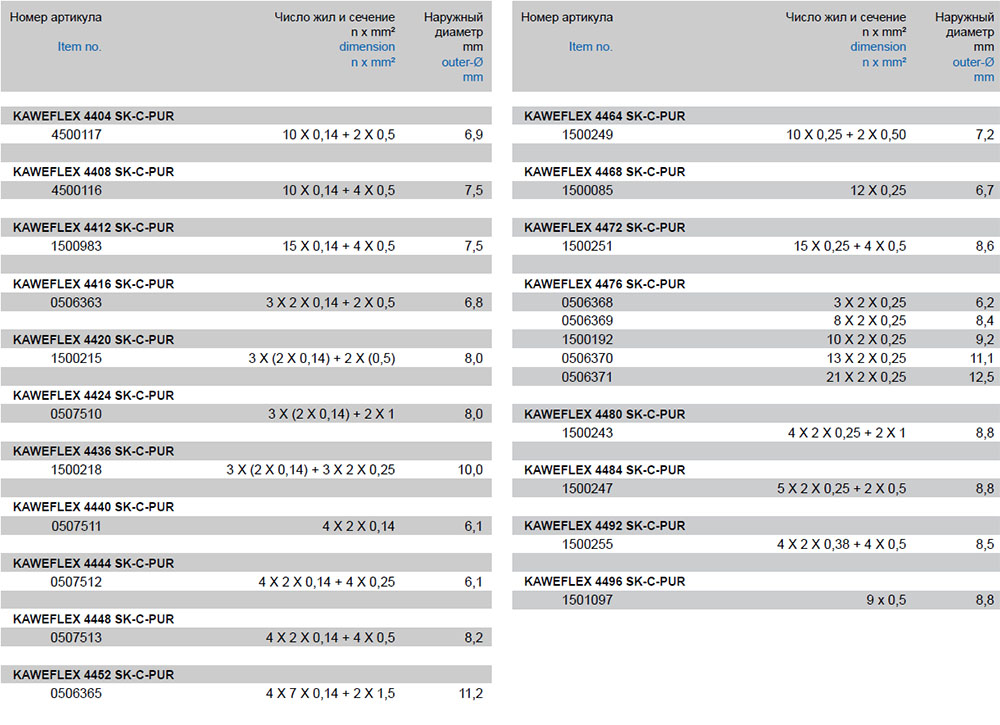The image size is (1000, 725).
Task: Select item number 1500218
Action: click(76, 470)
